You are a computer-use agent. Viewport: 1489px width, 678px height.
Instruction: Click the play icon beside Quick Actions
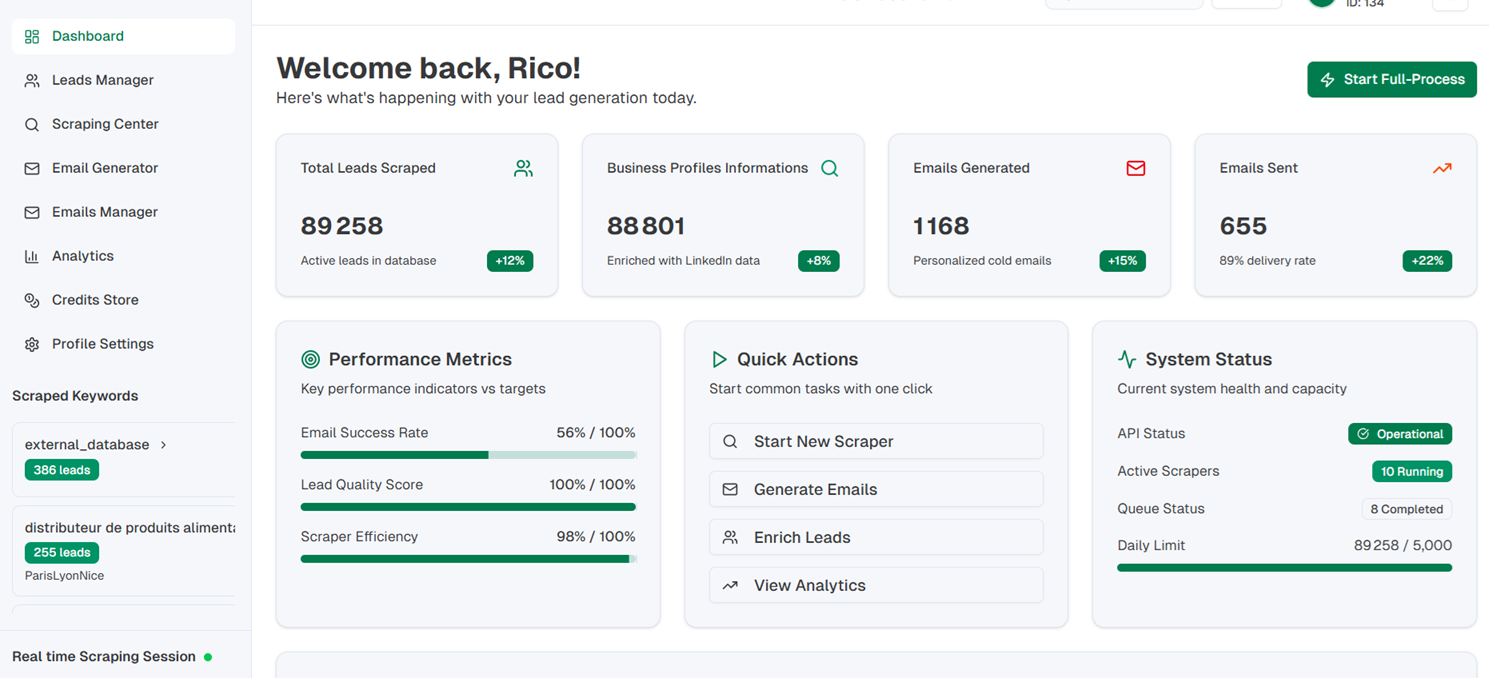pos(719,359)
